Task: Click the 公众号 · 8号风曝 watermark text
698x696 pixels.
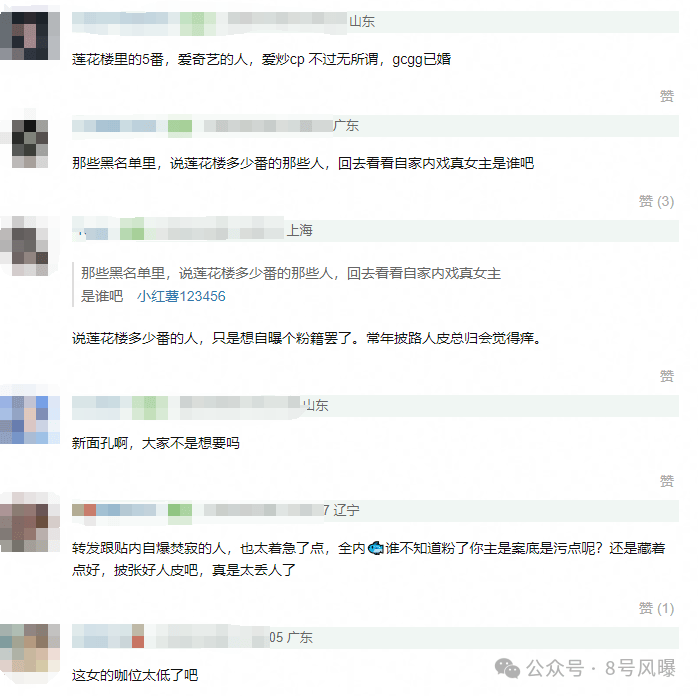Action: coord(601,668)
